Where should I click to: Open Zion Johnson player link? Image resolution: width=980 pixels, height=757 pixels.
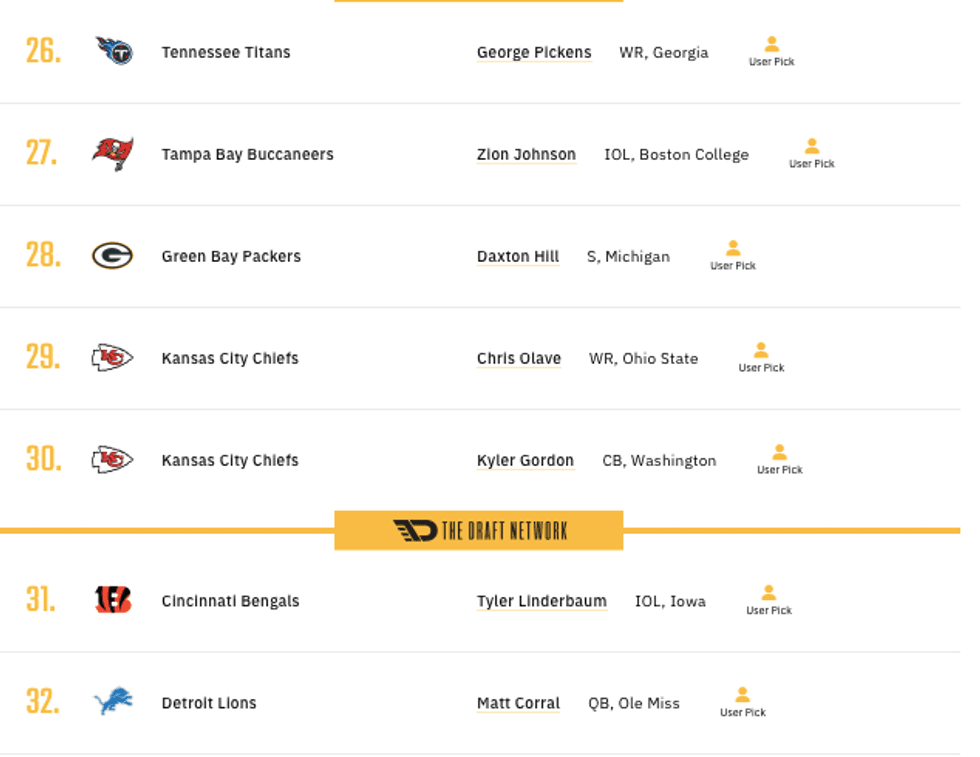(526, 154)
